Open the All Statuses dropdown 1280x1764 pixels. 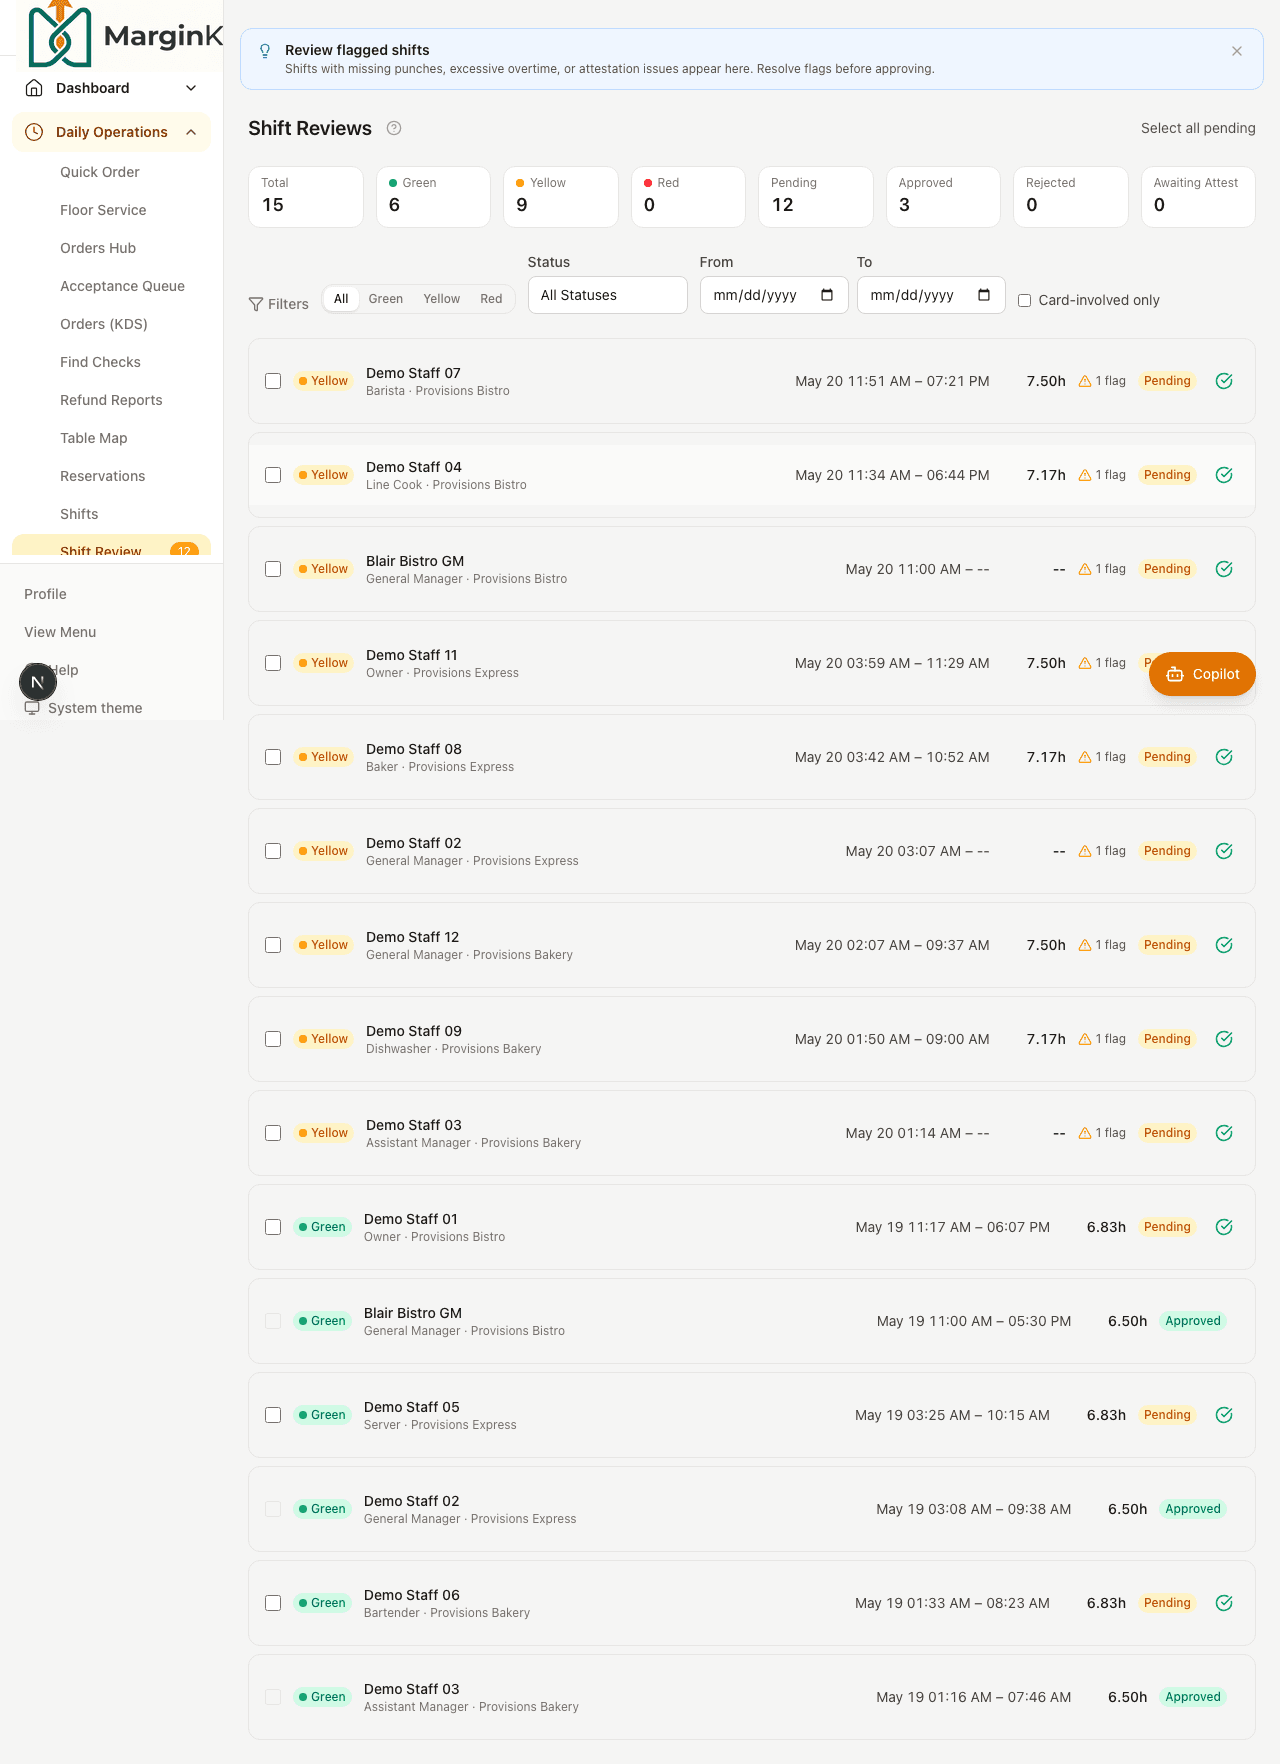point(608,295)
